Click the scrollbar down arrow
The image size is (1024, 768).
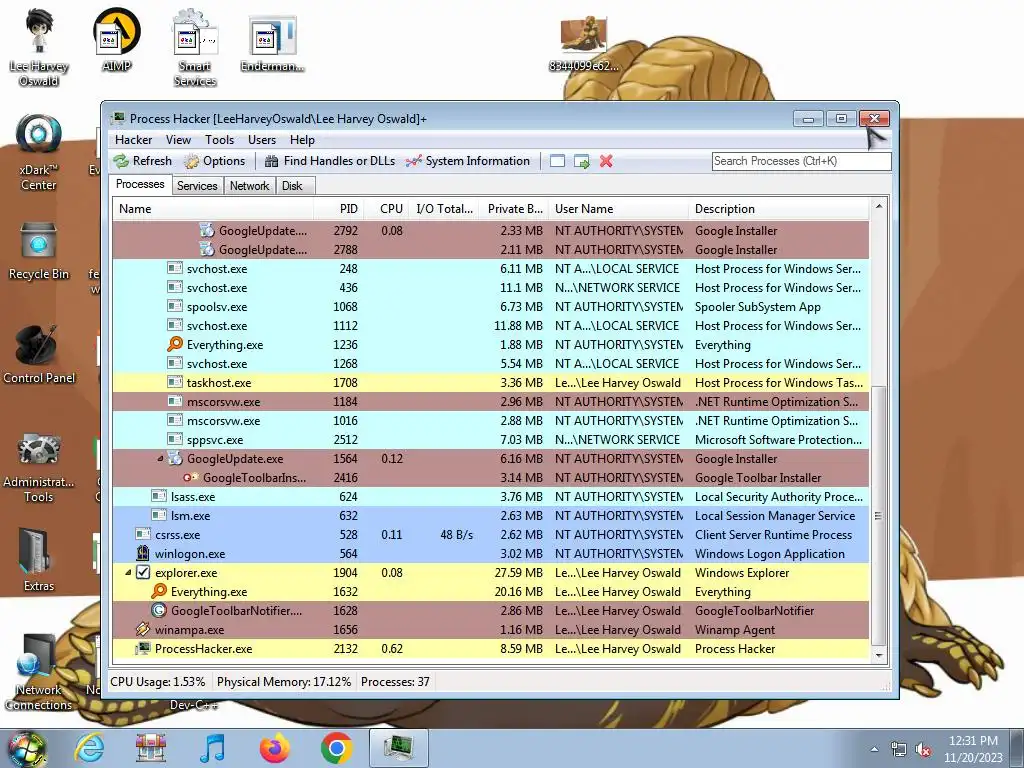pyautogui.click(x=878, y=655)
